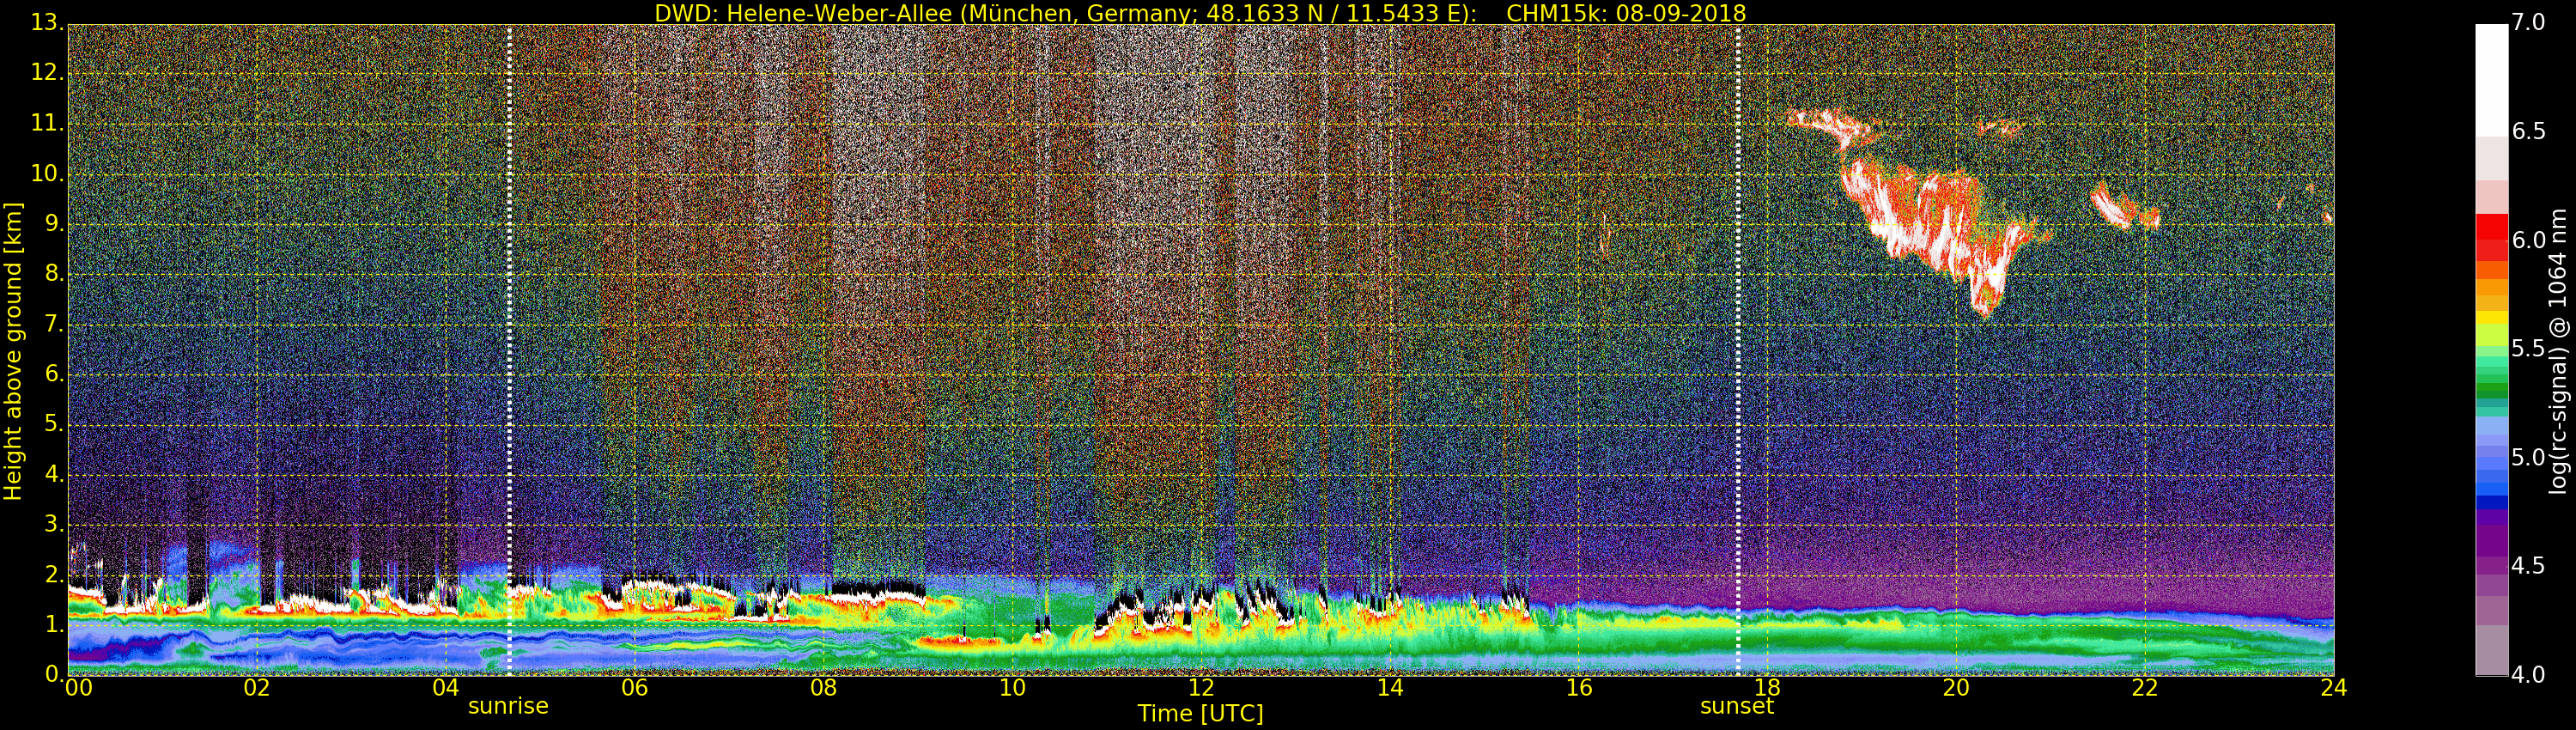
Task: Click the green colorbar segment near 5.5
Action: (2491, 350)
